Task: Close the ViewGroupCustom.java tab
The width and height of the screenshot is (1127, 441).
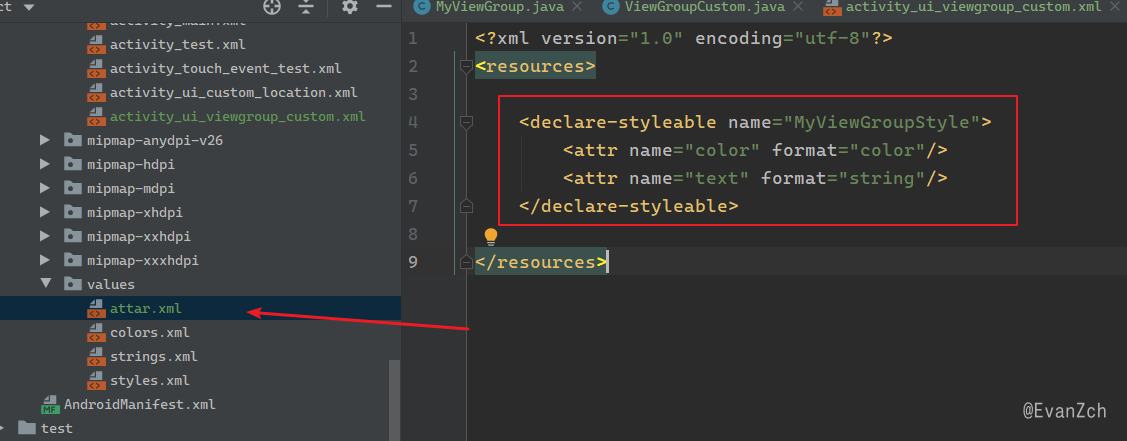Action: tap(796, 8)
